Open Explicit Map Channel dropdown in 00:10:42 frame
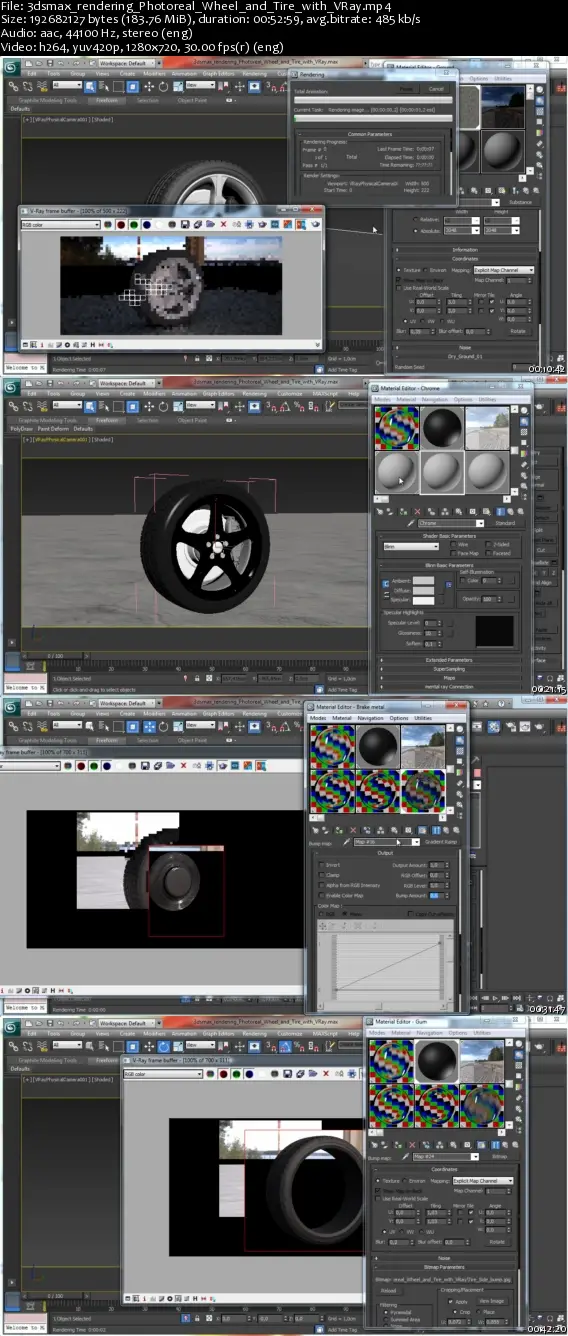 [x=503, y=271]
